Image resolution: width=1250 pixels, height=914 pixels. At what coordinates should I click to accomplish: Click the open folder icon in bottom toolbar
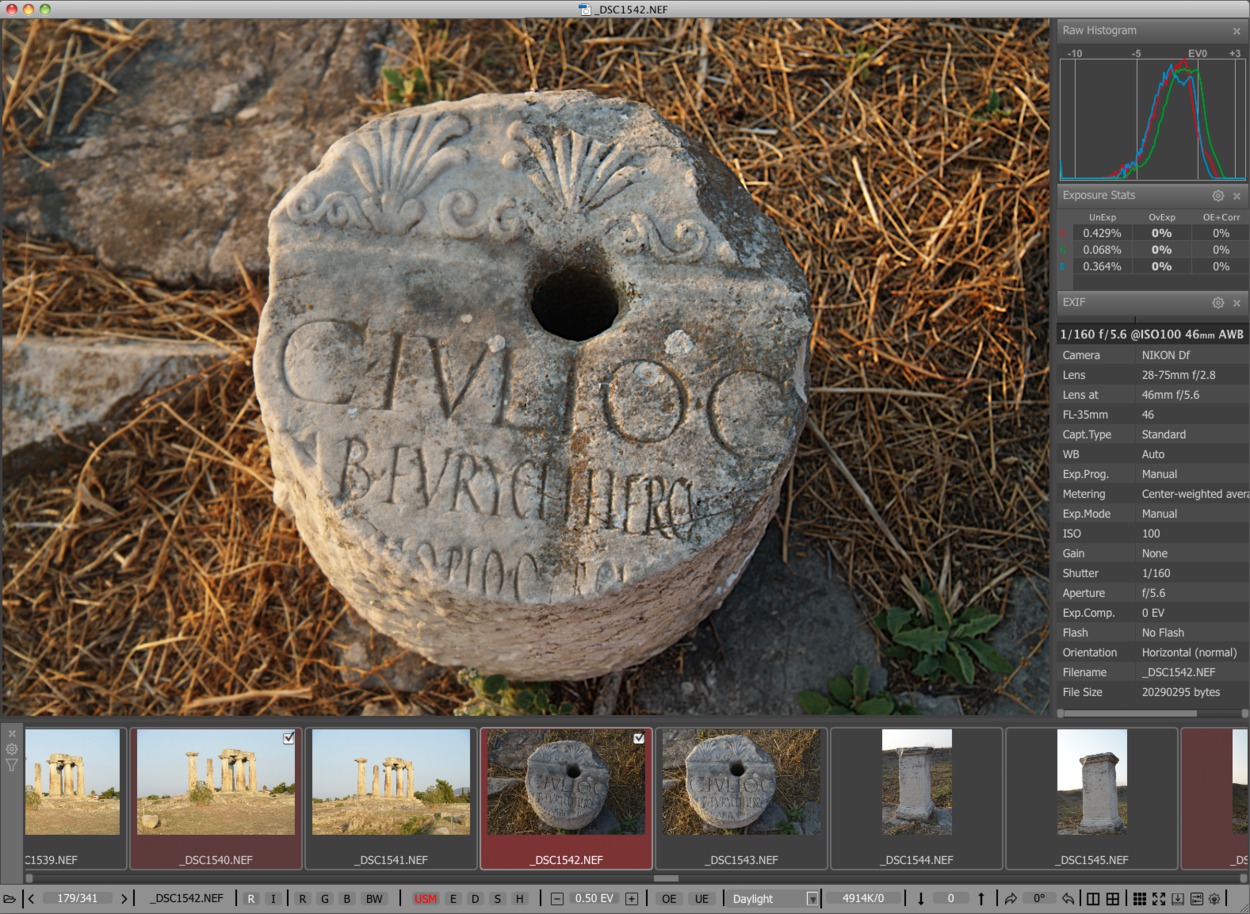click(x=10, y=899)
